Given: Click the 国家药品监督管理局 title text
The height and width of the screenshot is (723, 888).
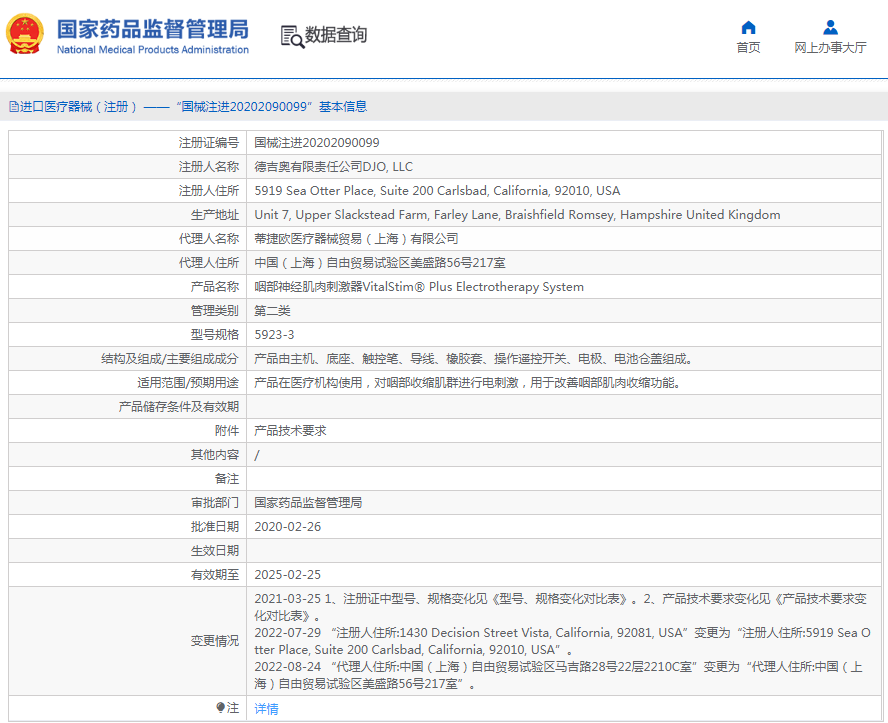Looking at the screenshot, I should tap(152, 29).
